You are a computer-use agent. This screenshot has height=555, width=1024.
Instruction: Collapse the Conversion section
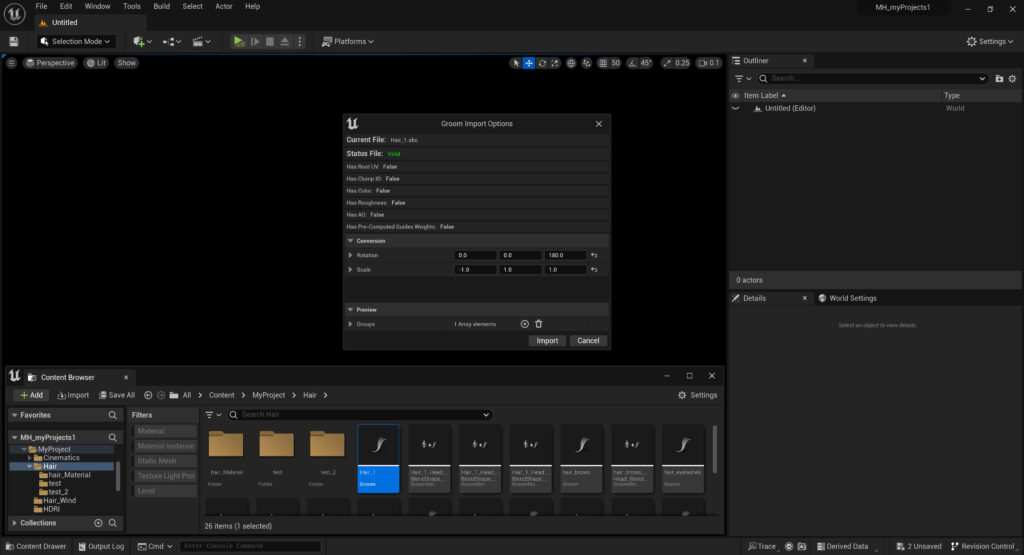[x=350, y=241]
